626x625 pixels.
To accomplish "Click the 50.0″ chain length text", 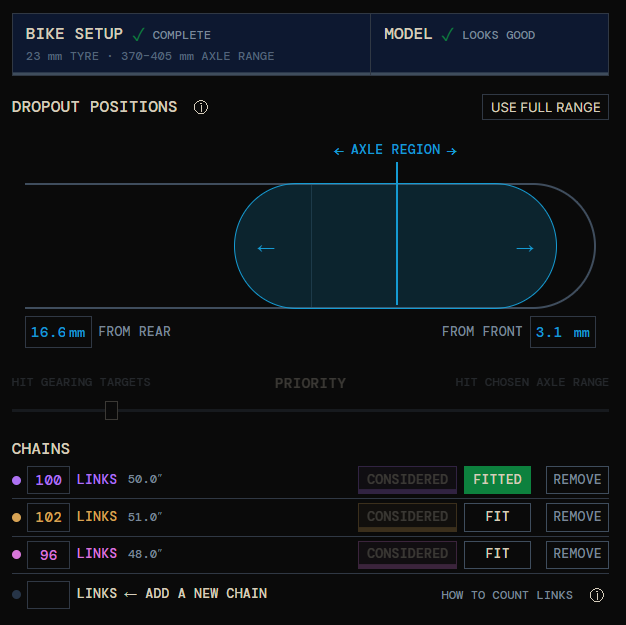I will 145,479.
